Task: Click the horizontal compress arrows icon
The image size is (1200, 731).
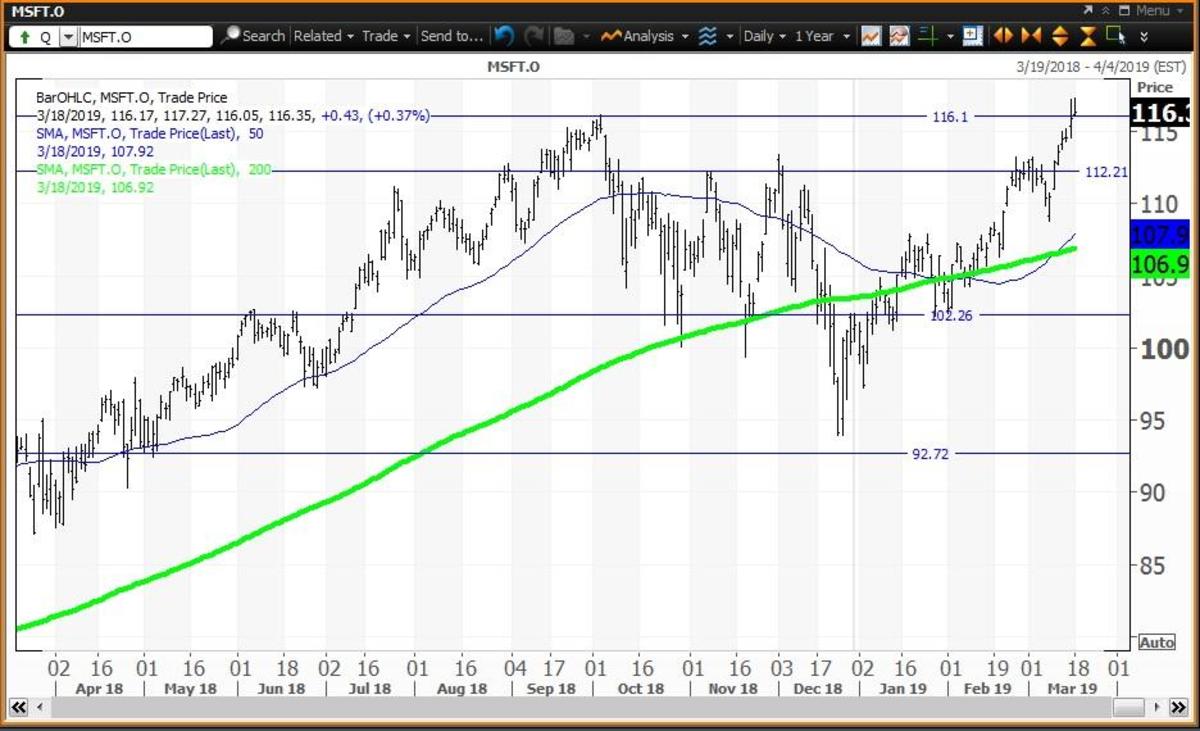Action: pos(1031,36)
